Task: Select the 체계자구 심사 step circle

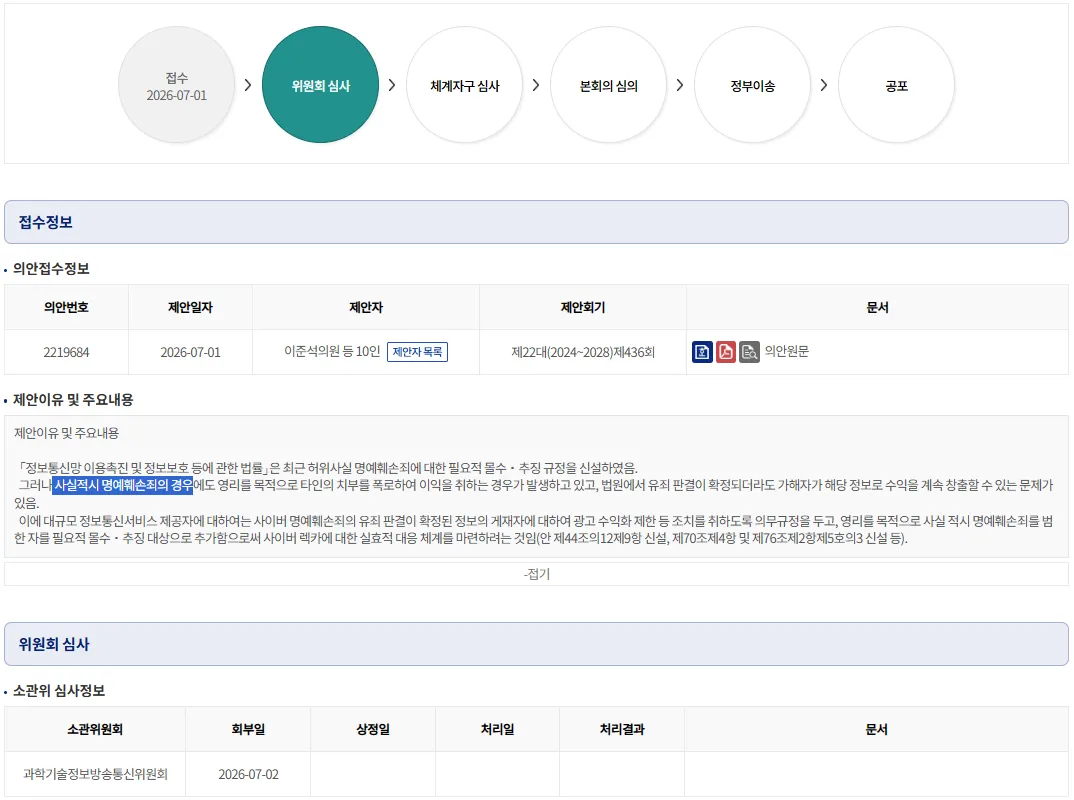Action: tap(464, 85)
